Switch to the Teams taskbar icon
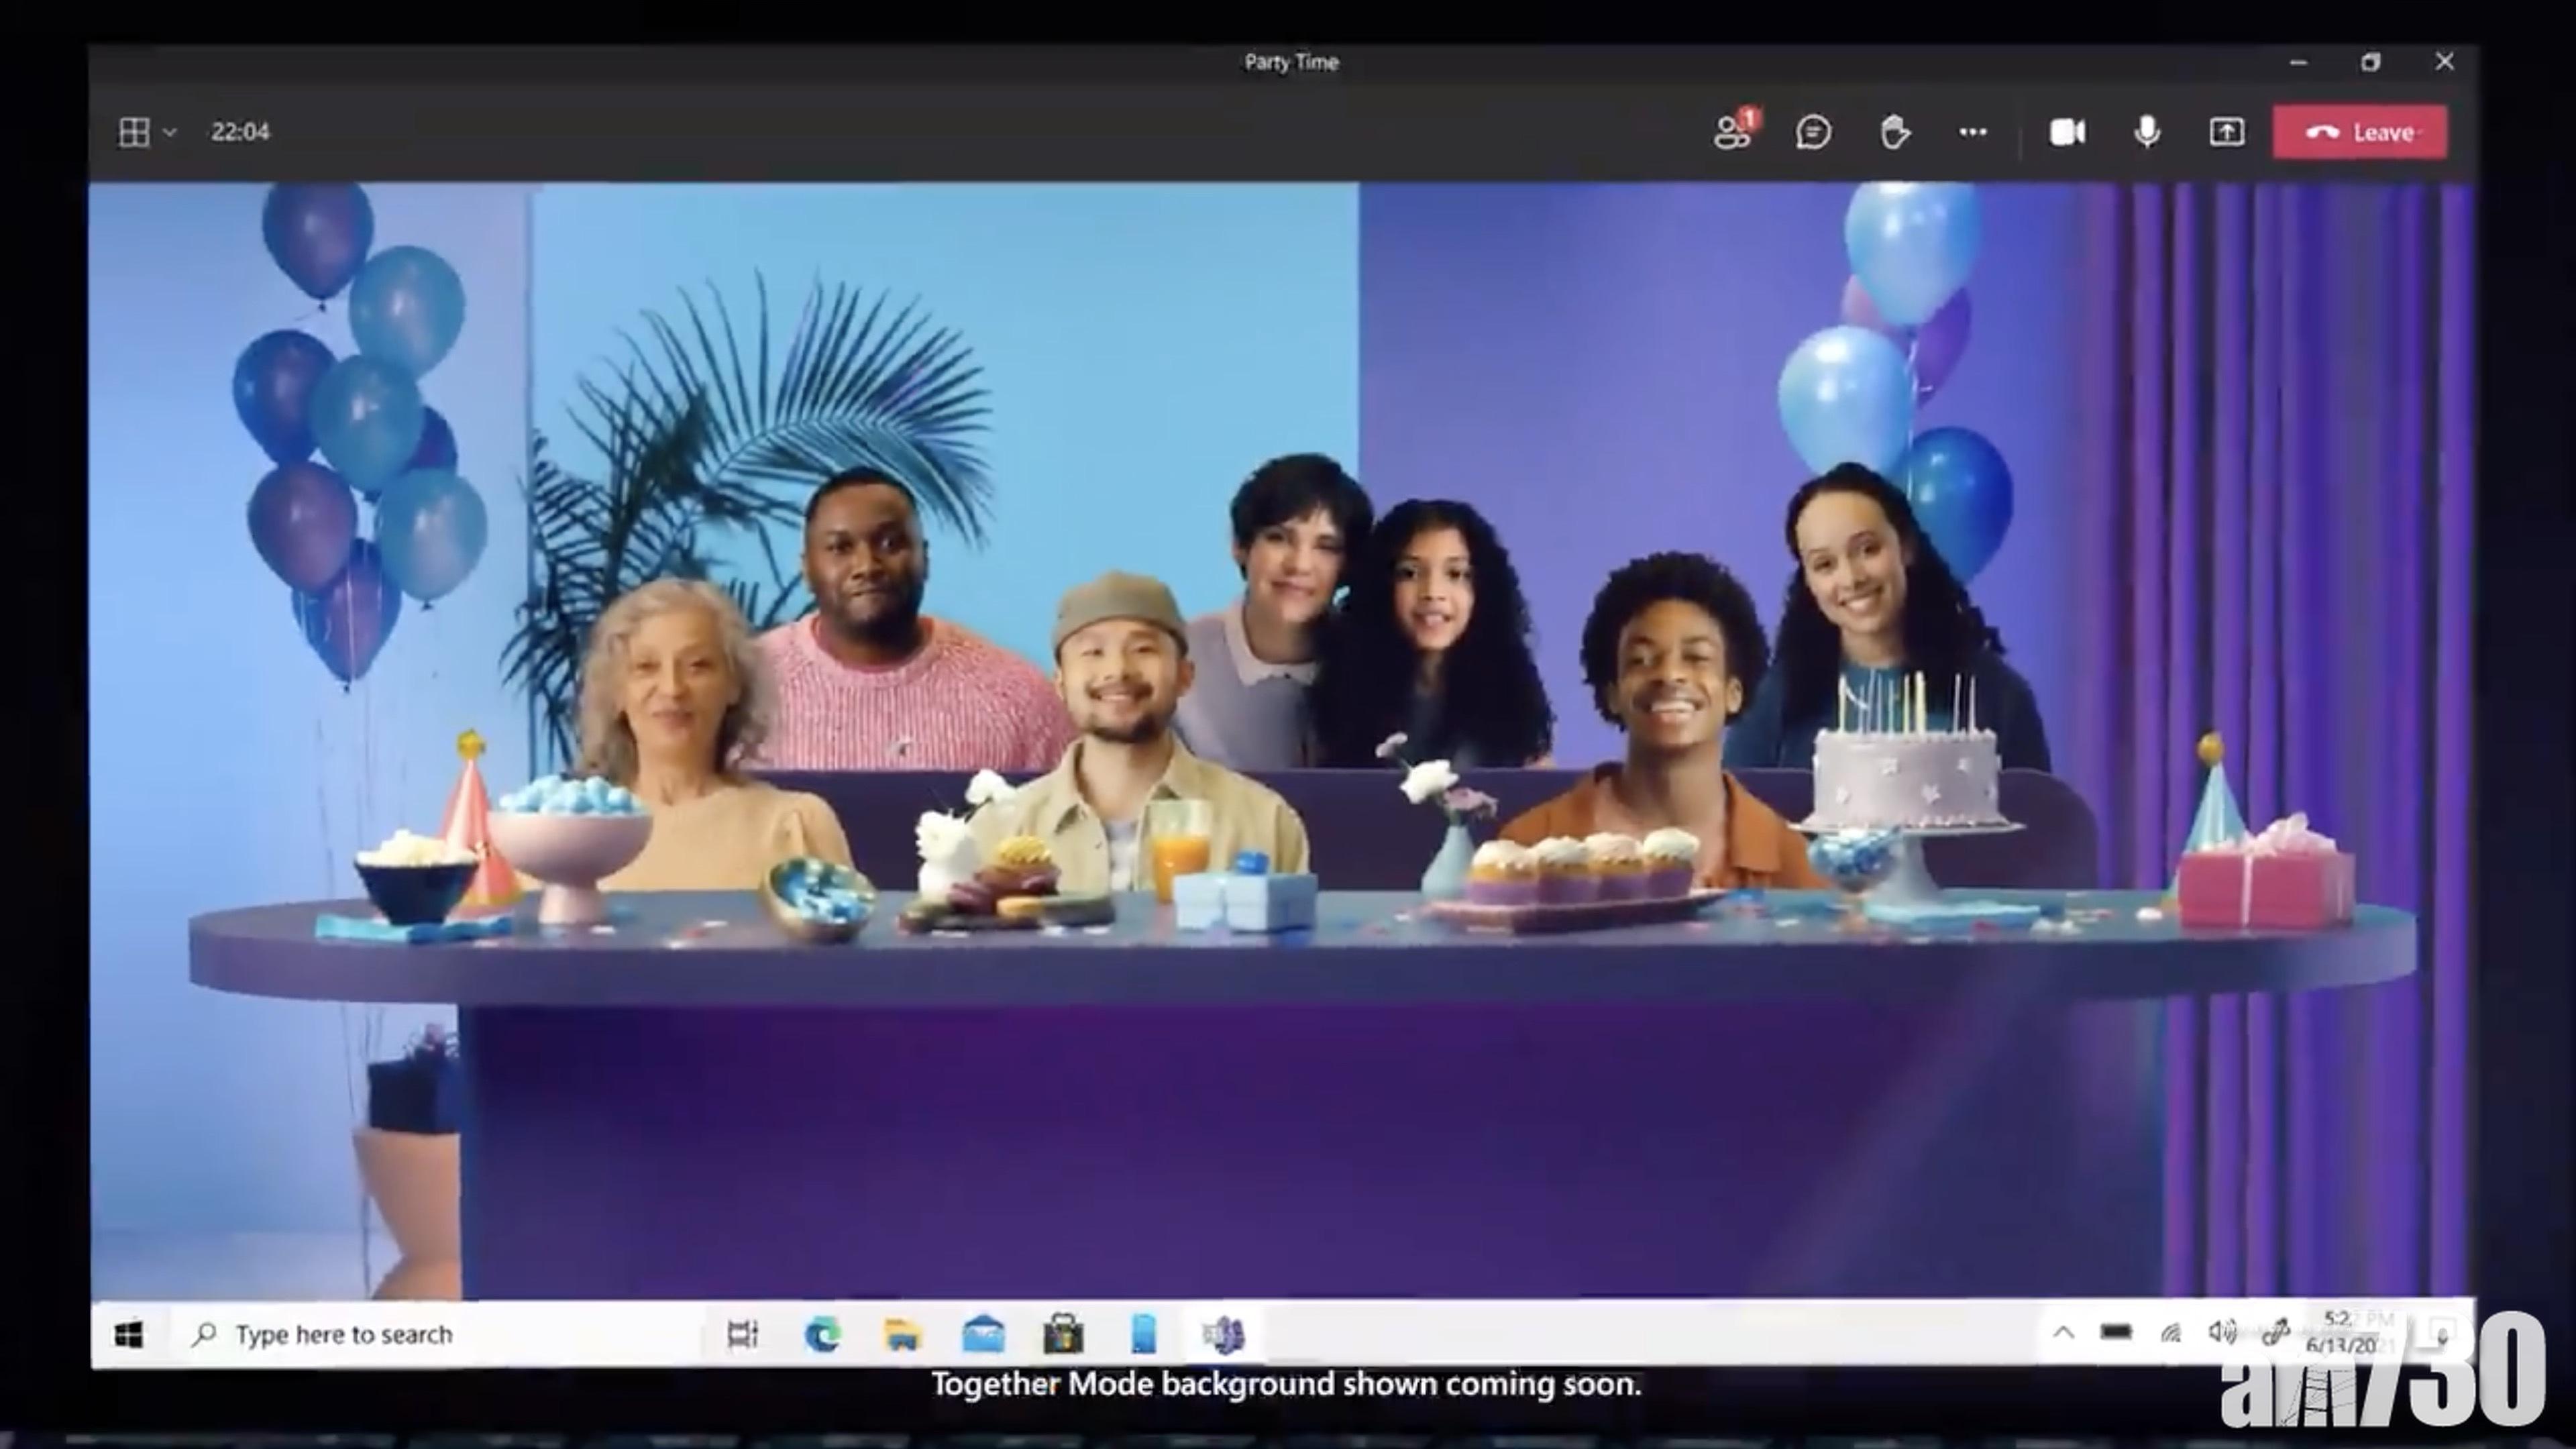 (1223, 1334)
